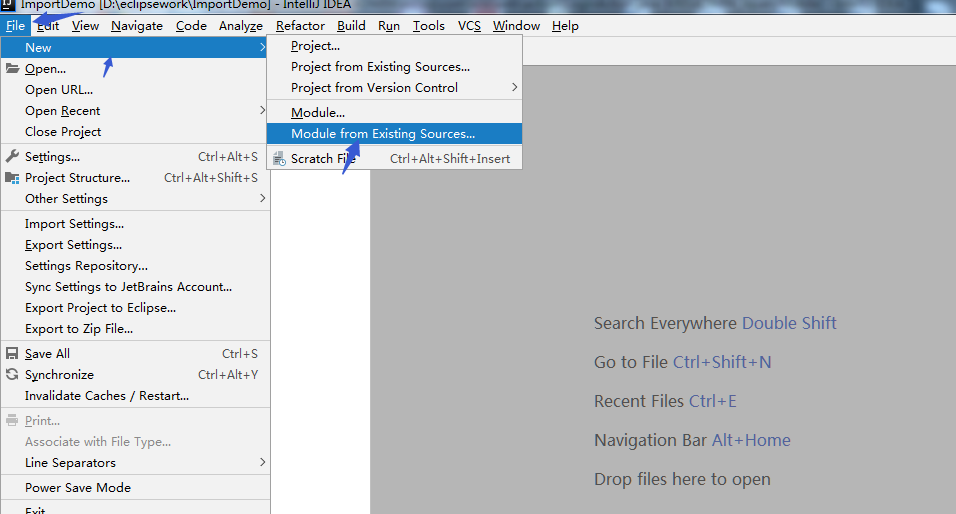Screen dimensions: 956x514
Task: Open the VCS menu
Action: 469,26
